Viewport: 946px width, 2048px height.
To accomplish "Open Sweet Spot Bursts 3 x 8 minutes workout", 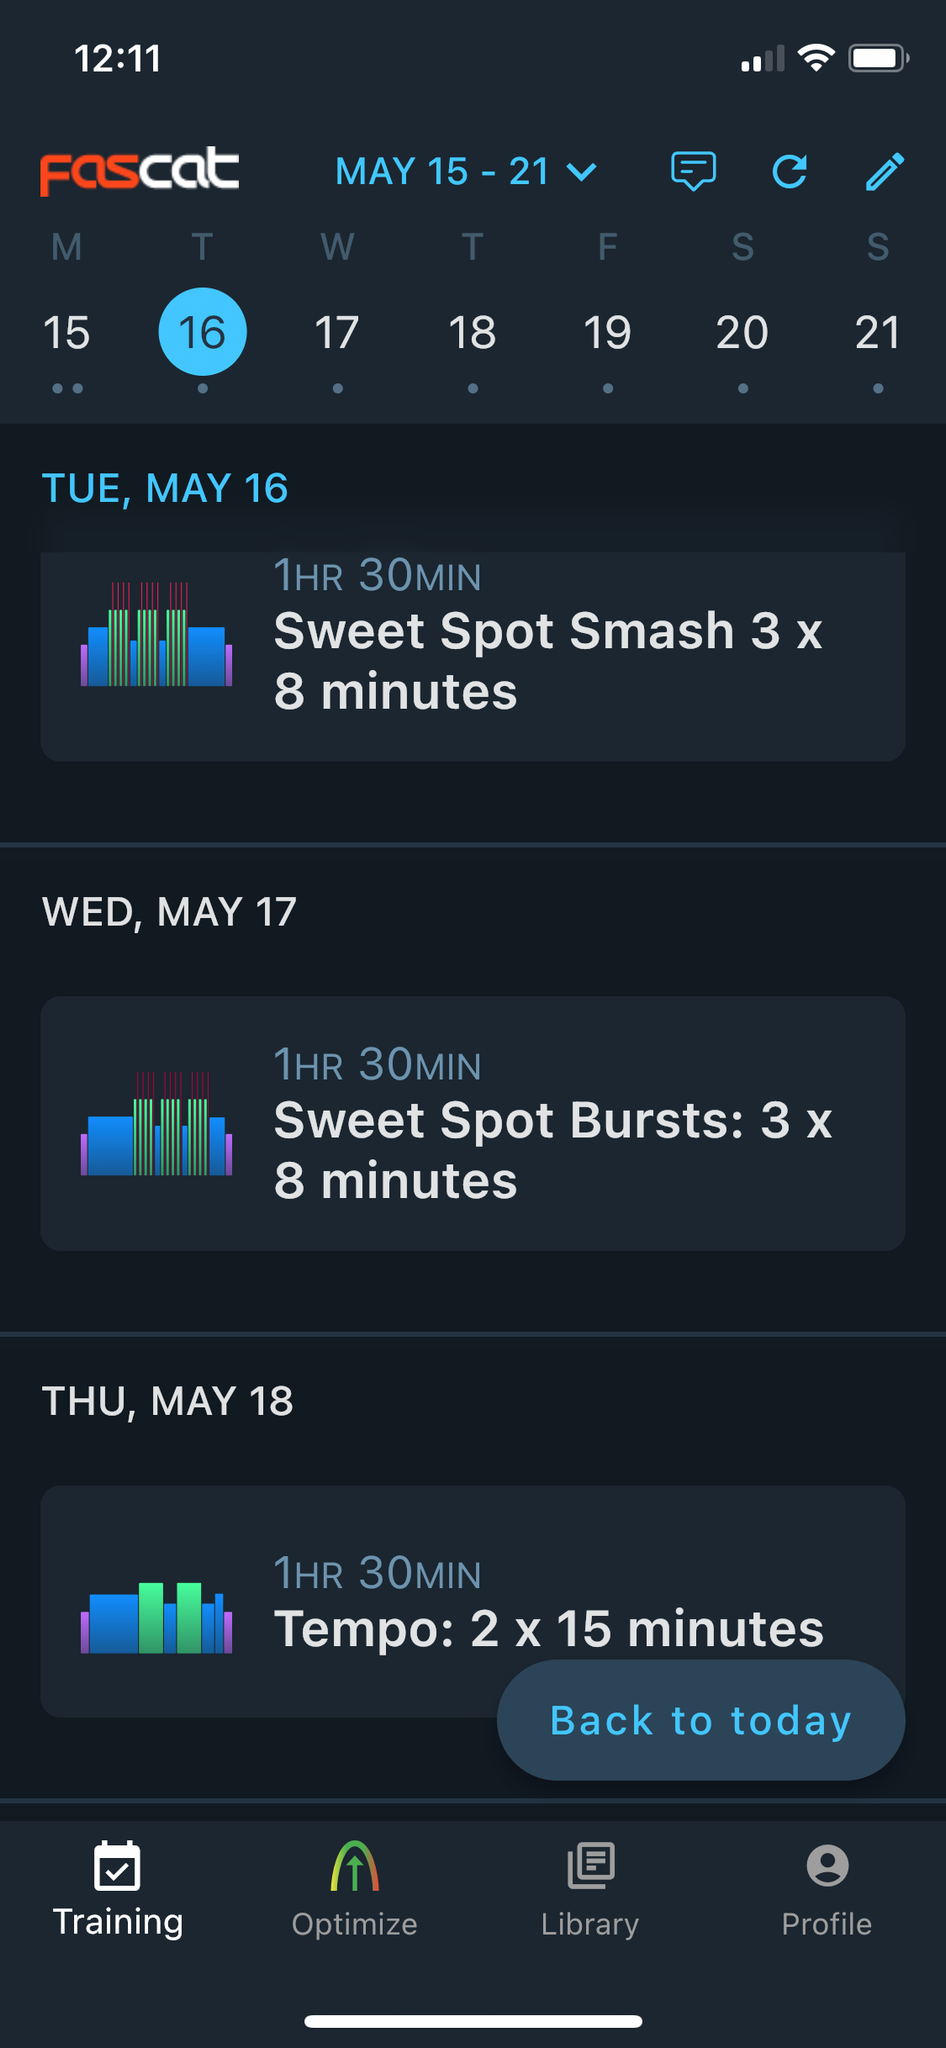I will 473,1123.
